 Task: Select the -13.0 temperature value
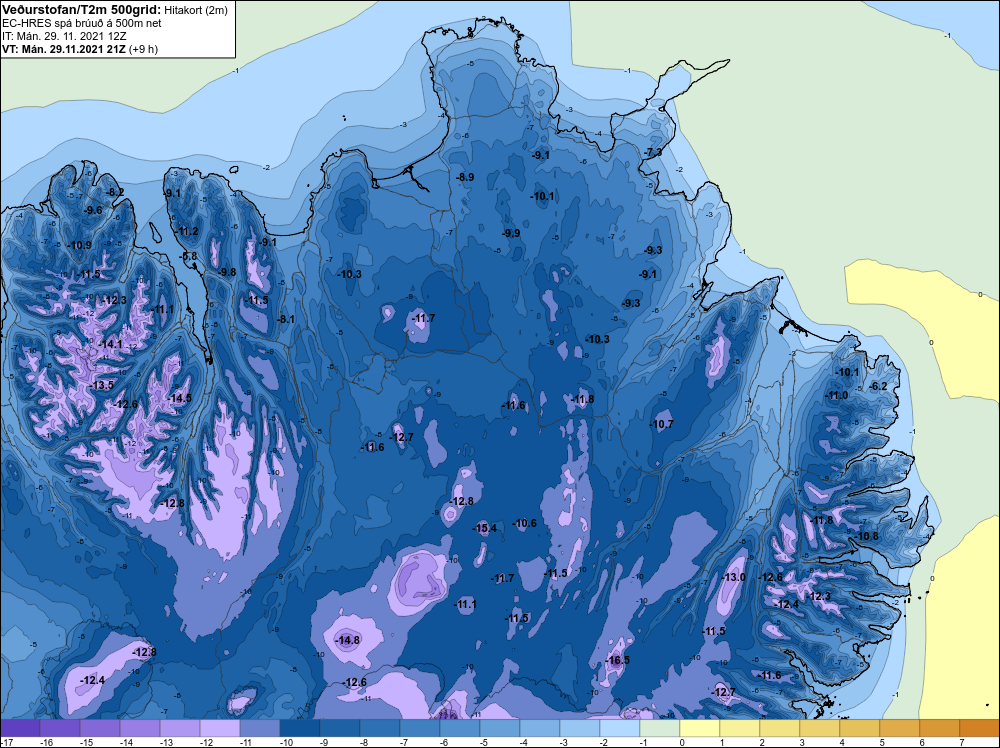(x=733, y=577)
